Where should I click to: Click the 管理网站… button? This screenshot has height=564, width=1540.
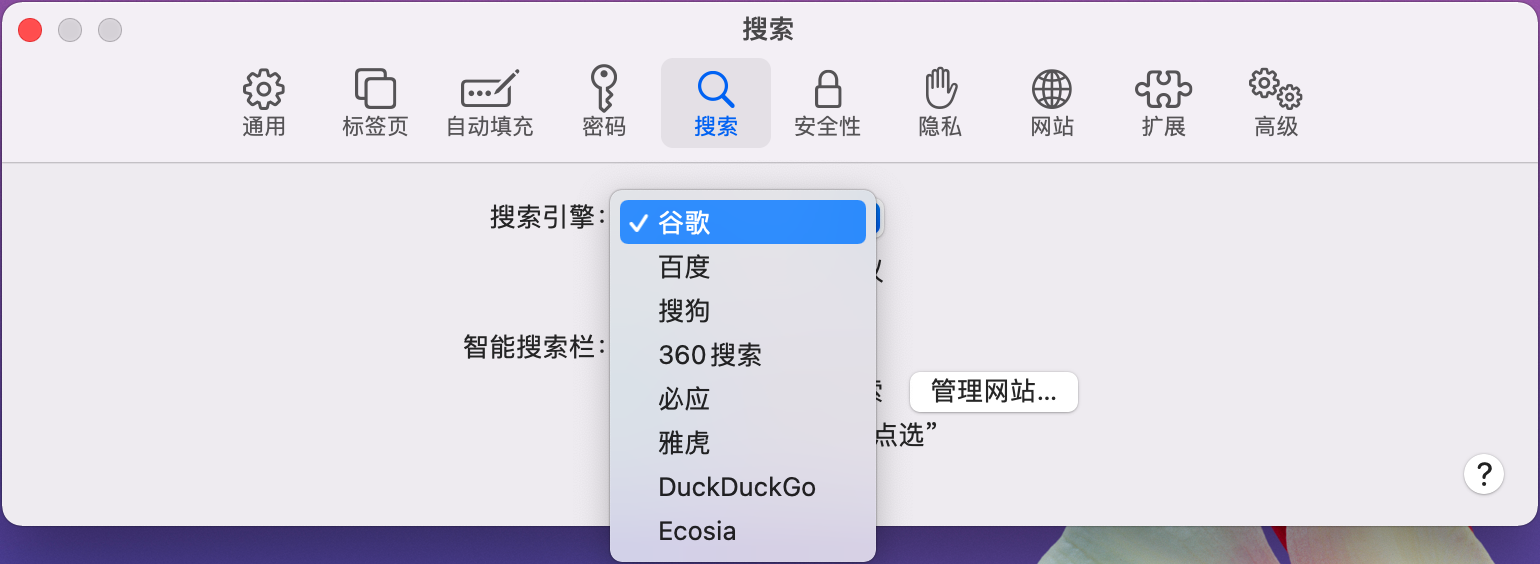click(x=994, y=391)
